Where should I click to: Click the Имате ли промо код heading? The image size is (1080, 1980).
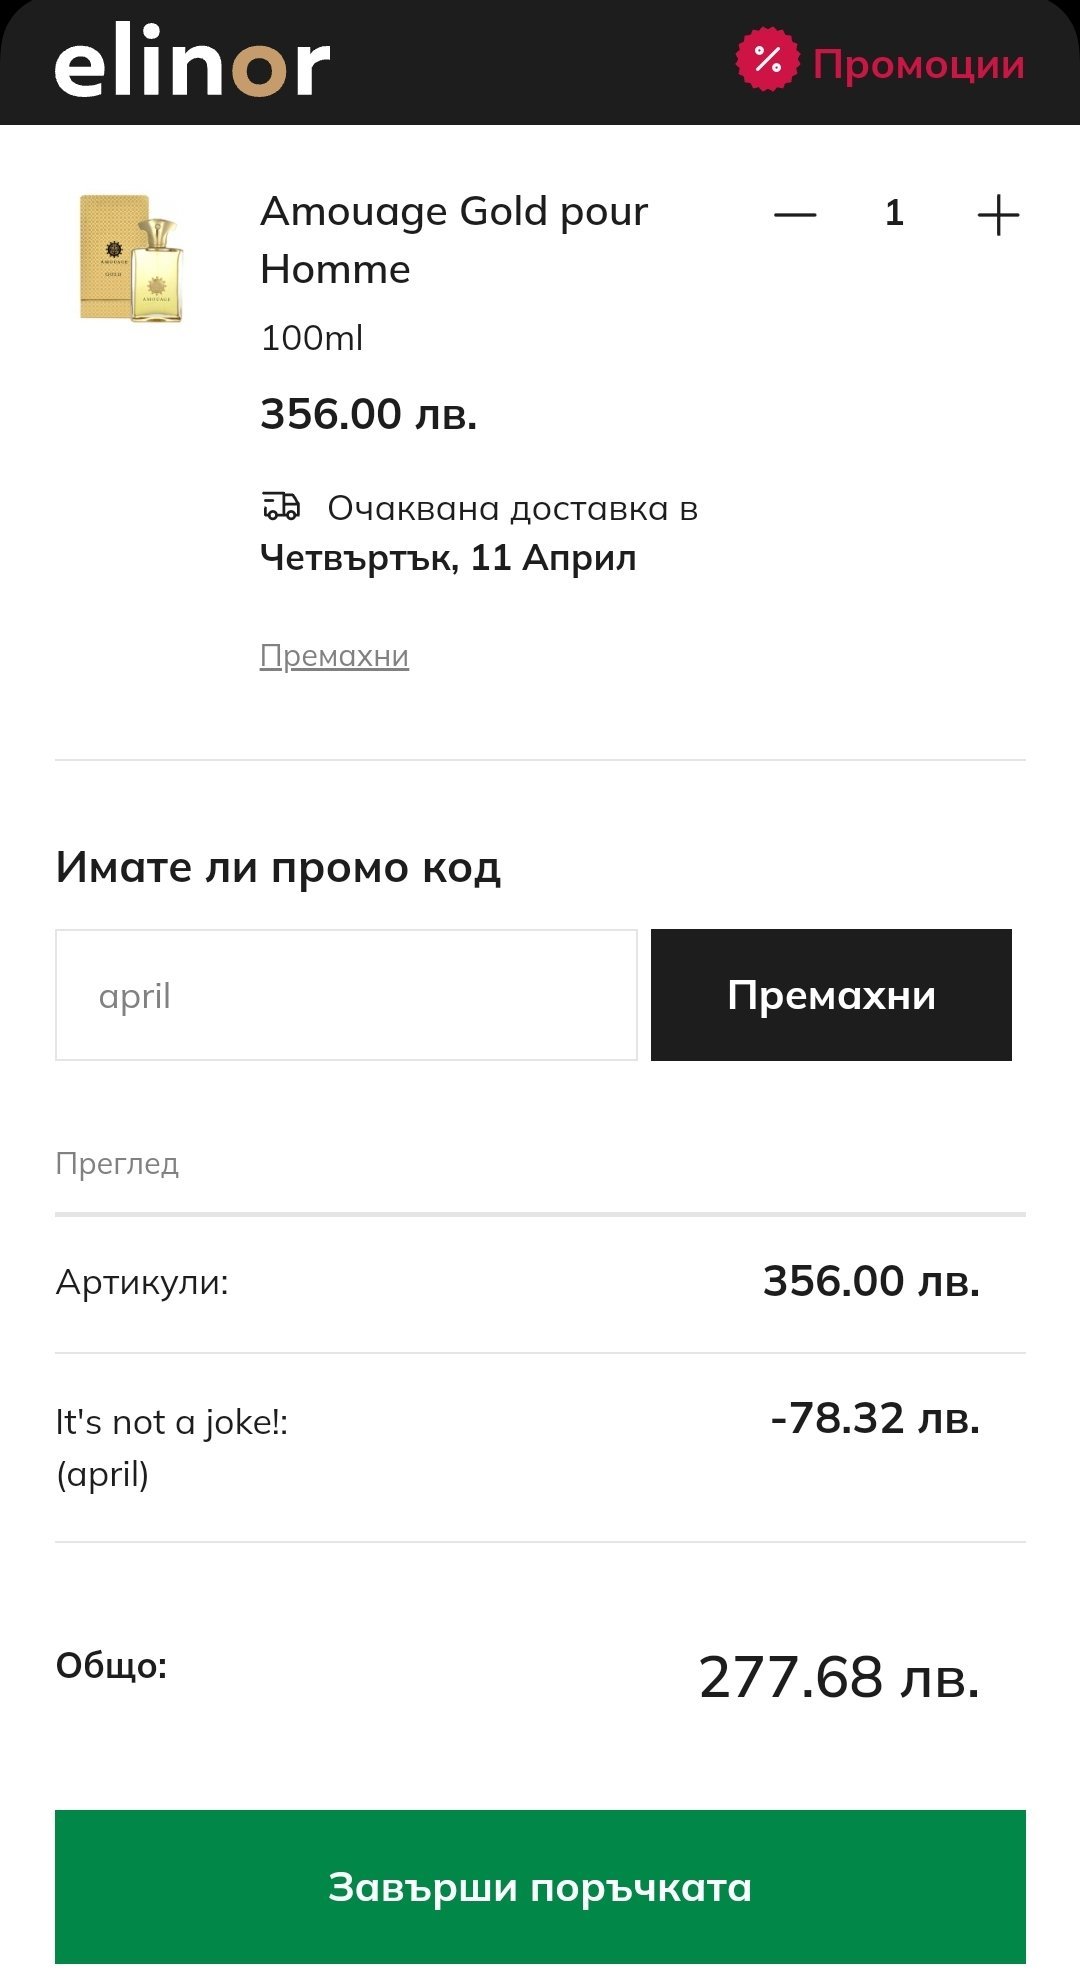(278, 867)
